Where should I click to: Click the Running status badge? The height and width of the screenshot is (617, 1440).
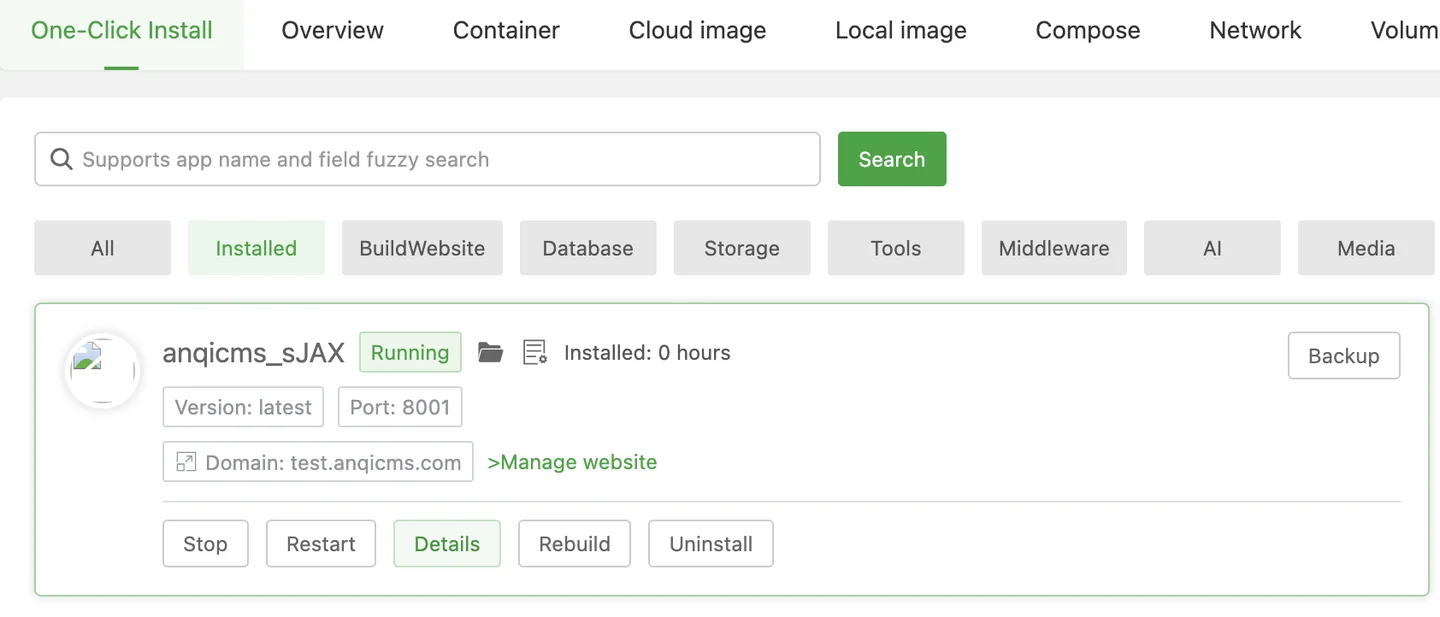(410, 352)
